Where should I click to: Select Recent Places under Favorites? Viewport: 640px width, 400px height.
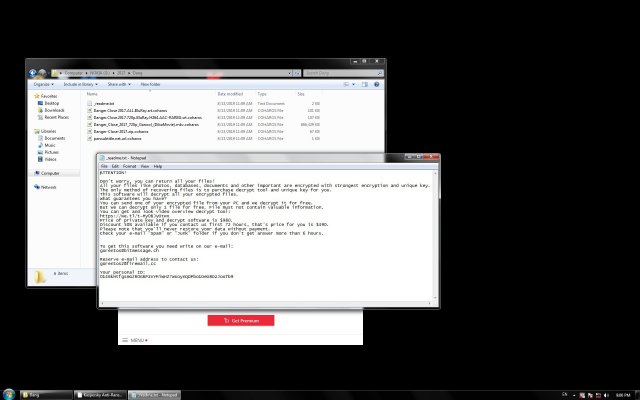coord(53,118)
